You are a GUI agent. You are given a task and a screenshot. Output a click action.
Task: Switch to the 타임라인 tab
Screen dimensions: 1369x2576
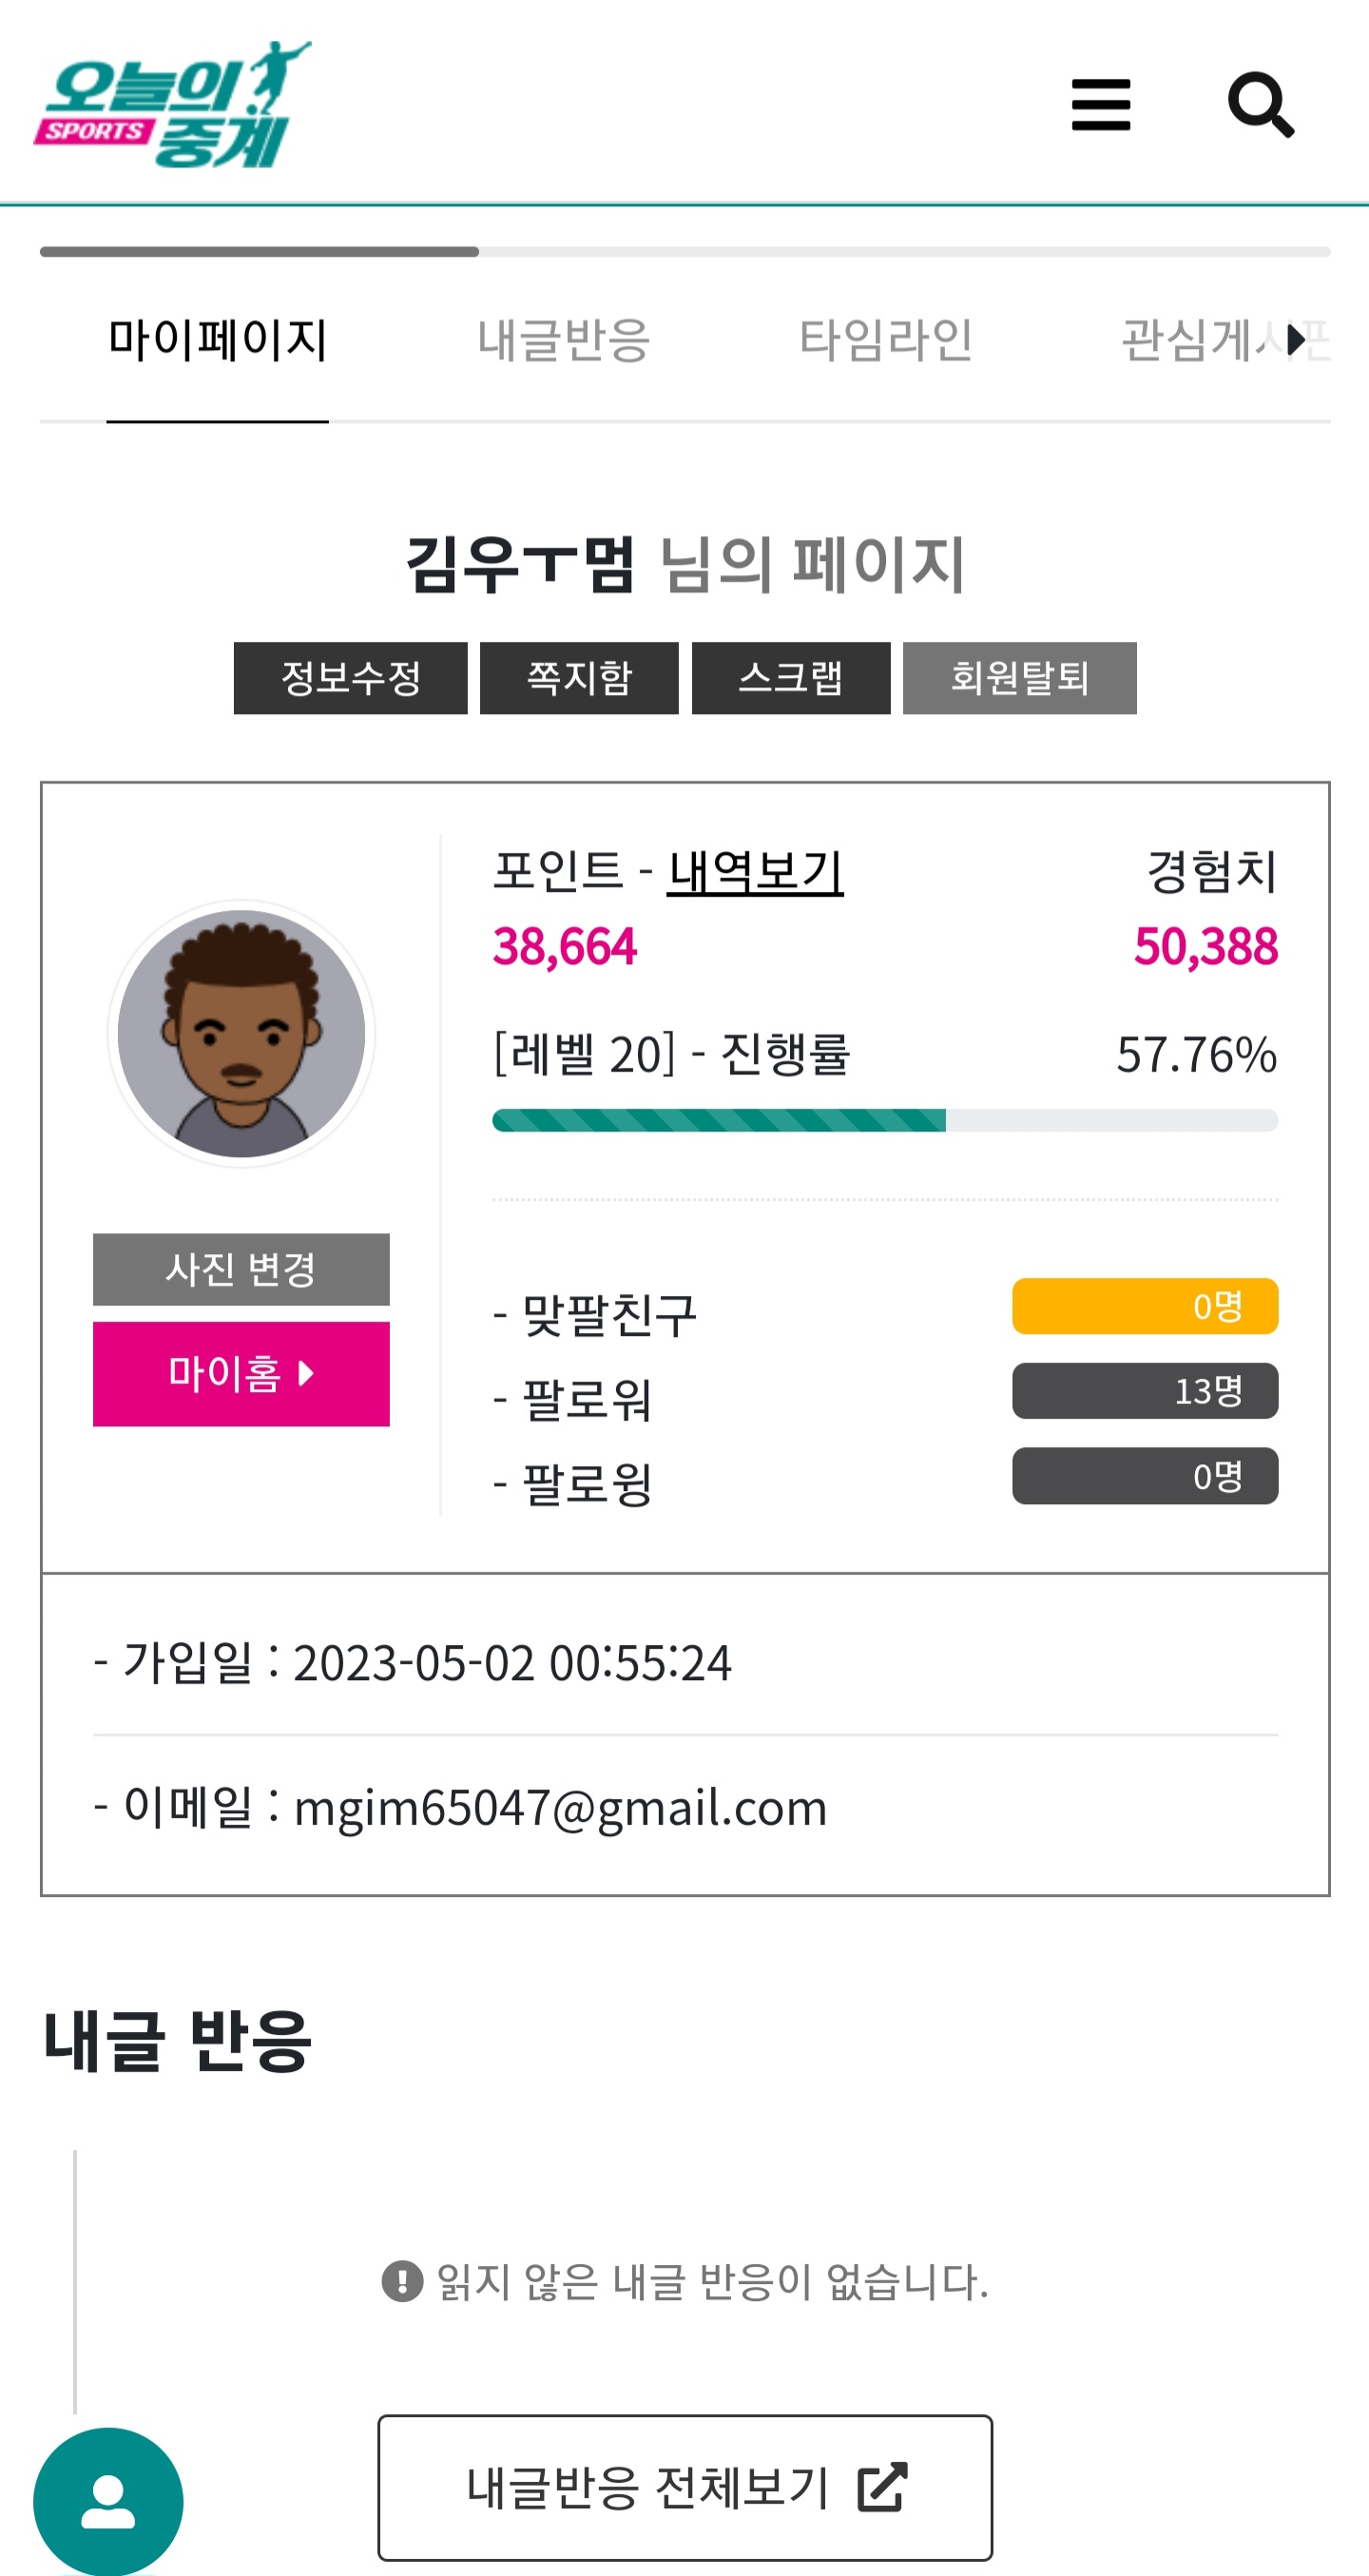pyautogui.click(x=885, y=340)
